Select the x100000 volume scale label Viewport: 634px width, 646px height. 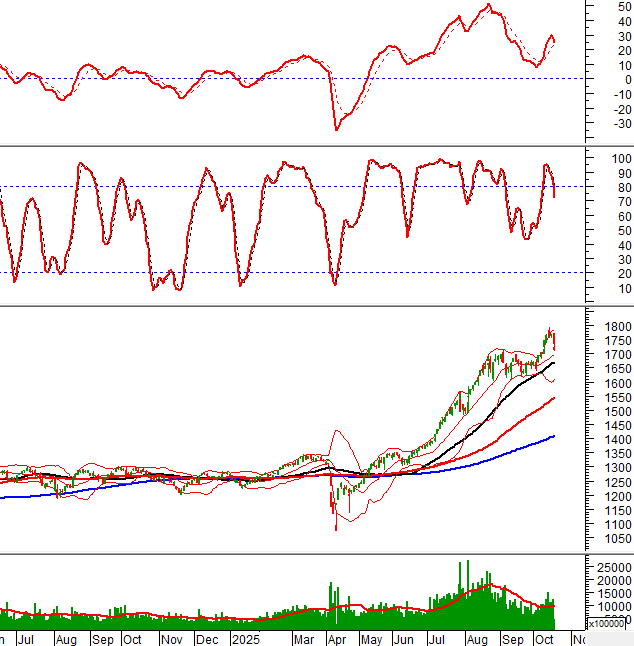[606, 623]
